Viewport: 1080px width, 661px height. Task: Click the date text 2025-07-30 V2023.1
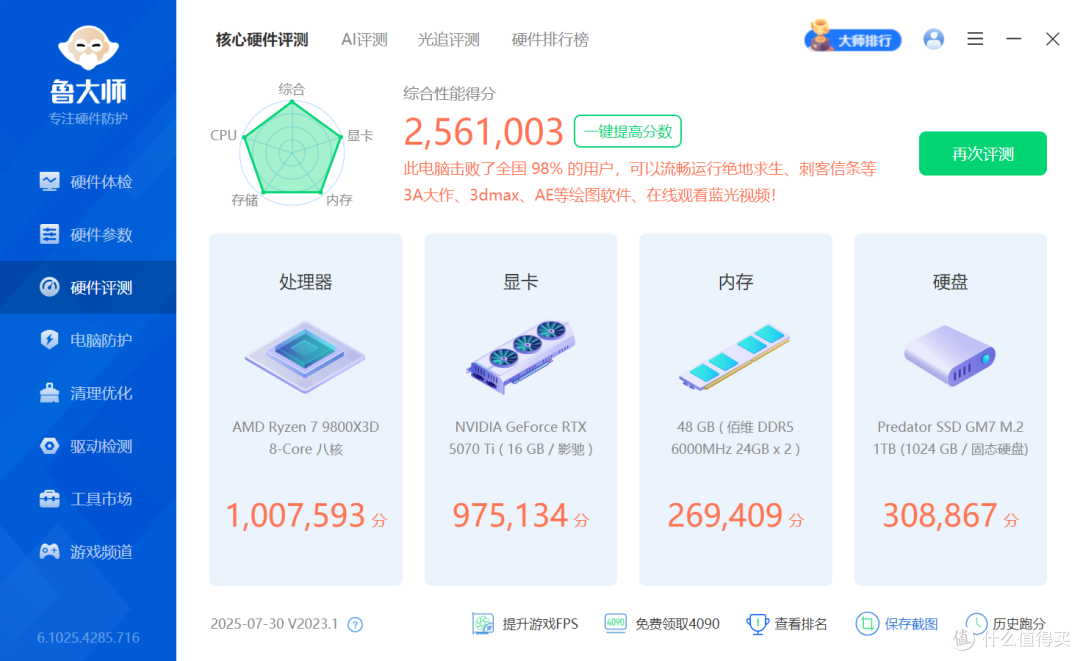pos(274,624)
